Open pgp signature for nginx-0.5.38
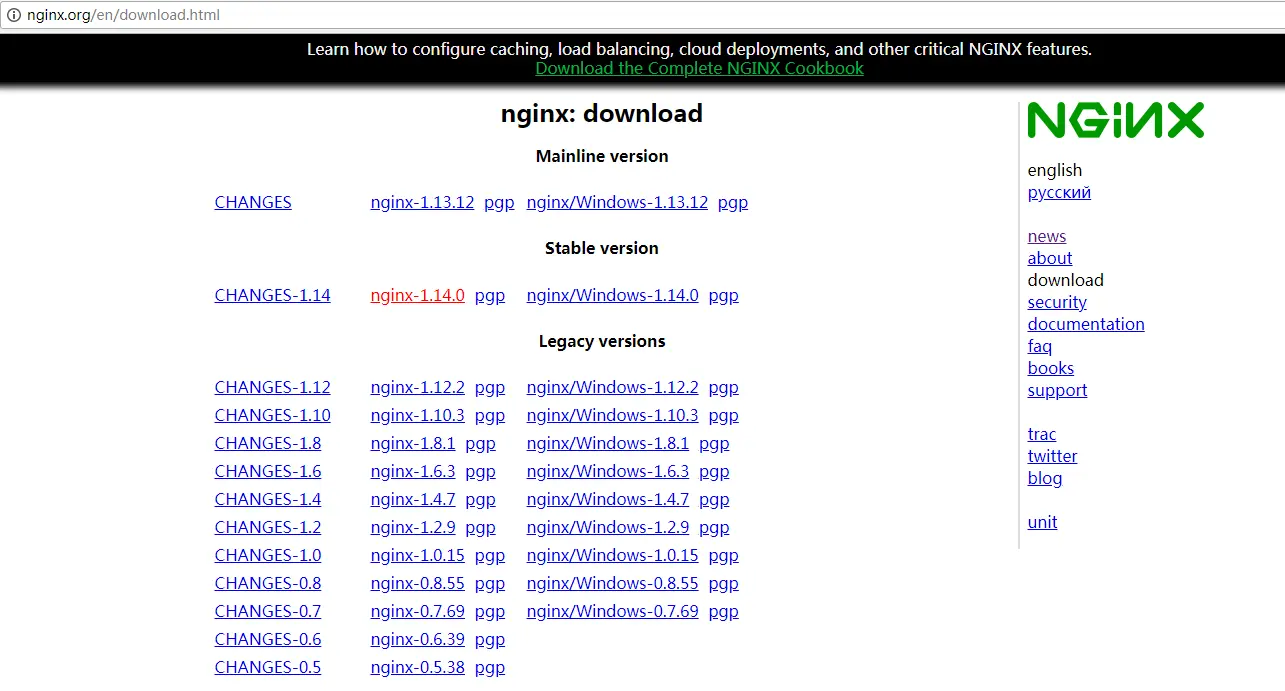Viewport: 1285px width, 691px height. click(x=490, y=667)
